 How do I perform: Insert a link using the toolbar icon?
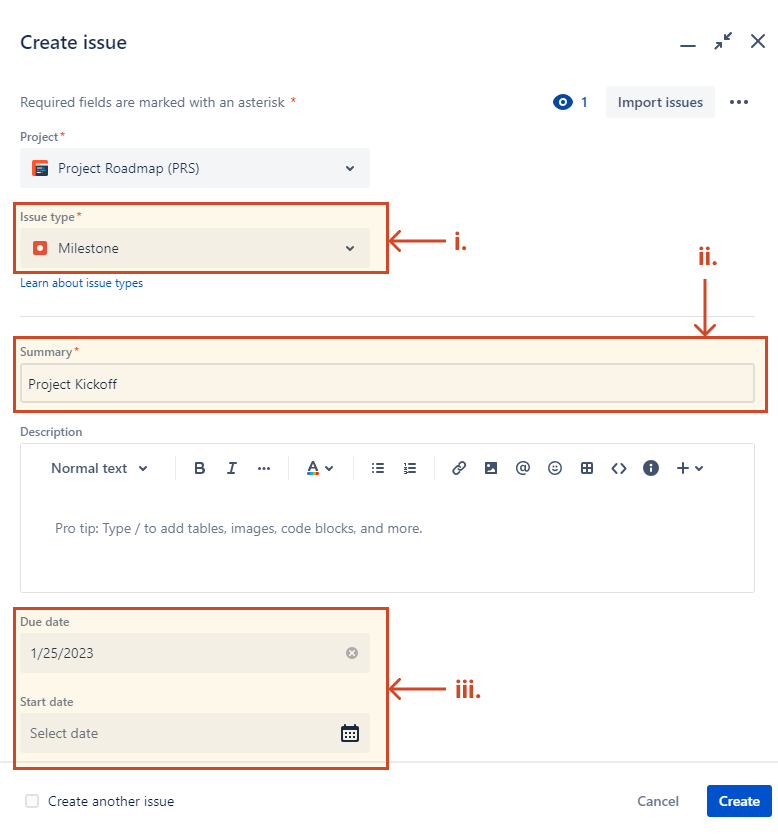459,468
